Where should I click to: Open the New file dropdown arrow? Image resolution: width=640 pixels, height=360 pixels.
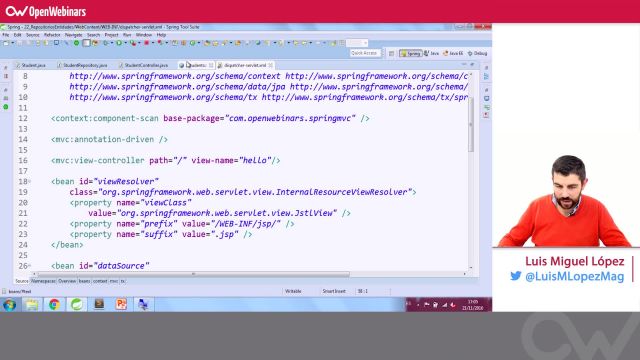click(x=13, y=43)
